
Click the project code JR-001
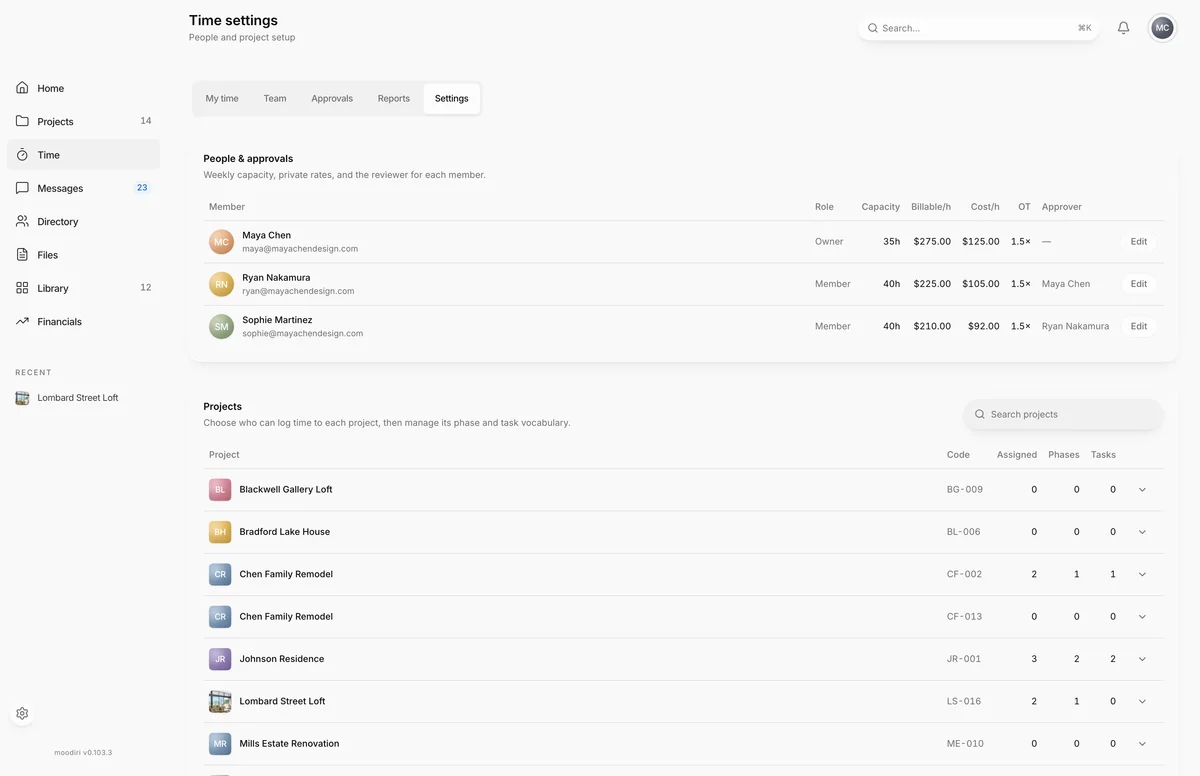[x=964, y=659]
